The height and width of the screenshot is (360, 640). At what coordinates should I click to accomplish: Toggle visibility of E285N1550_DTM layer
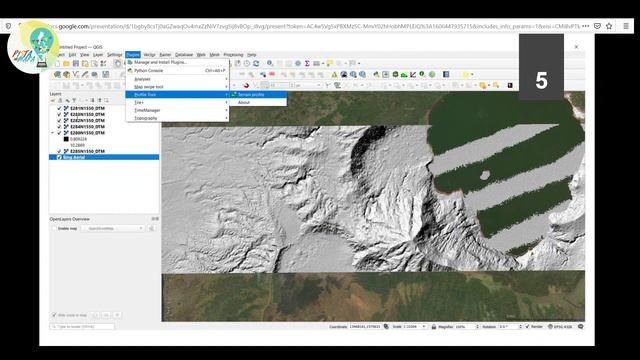59,151
